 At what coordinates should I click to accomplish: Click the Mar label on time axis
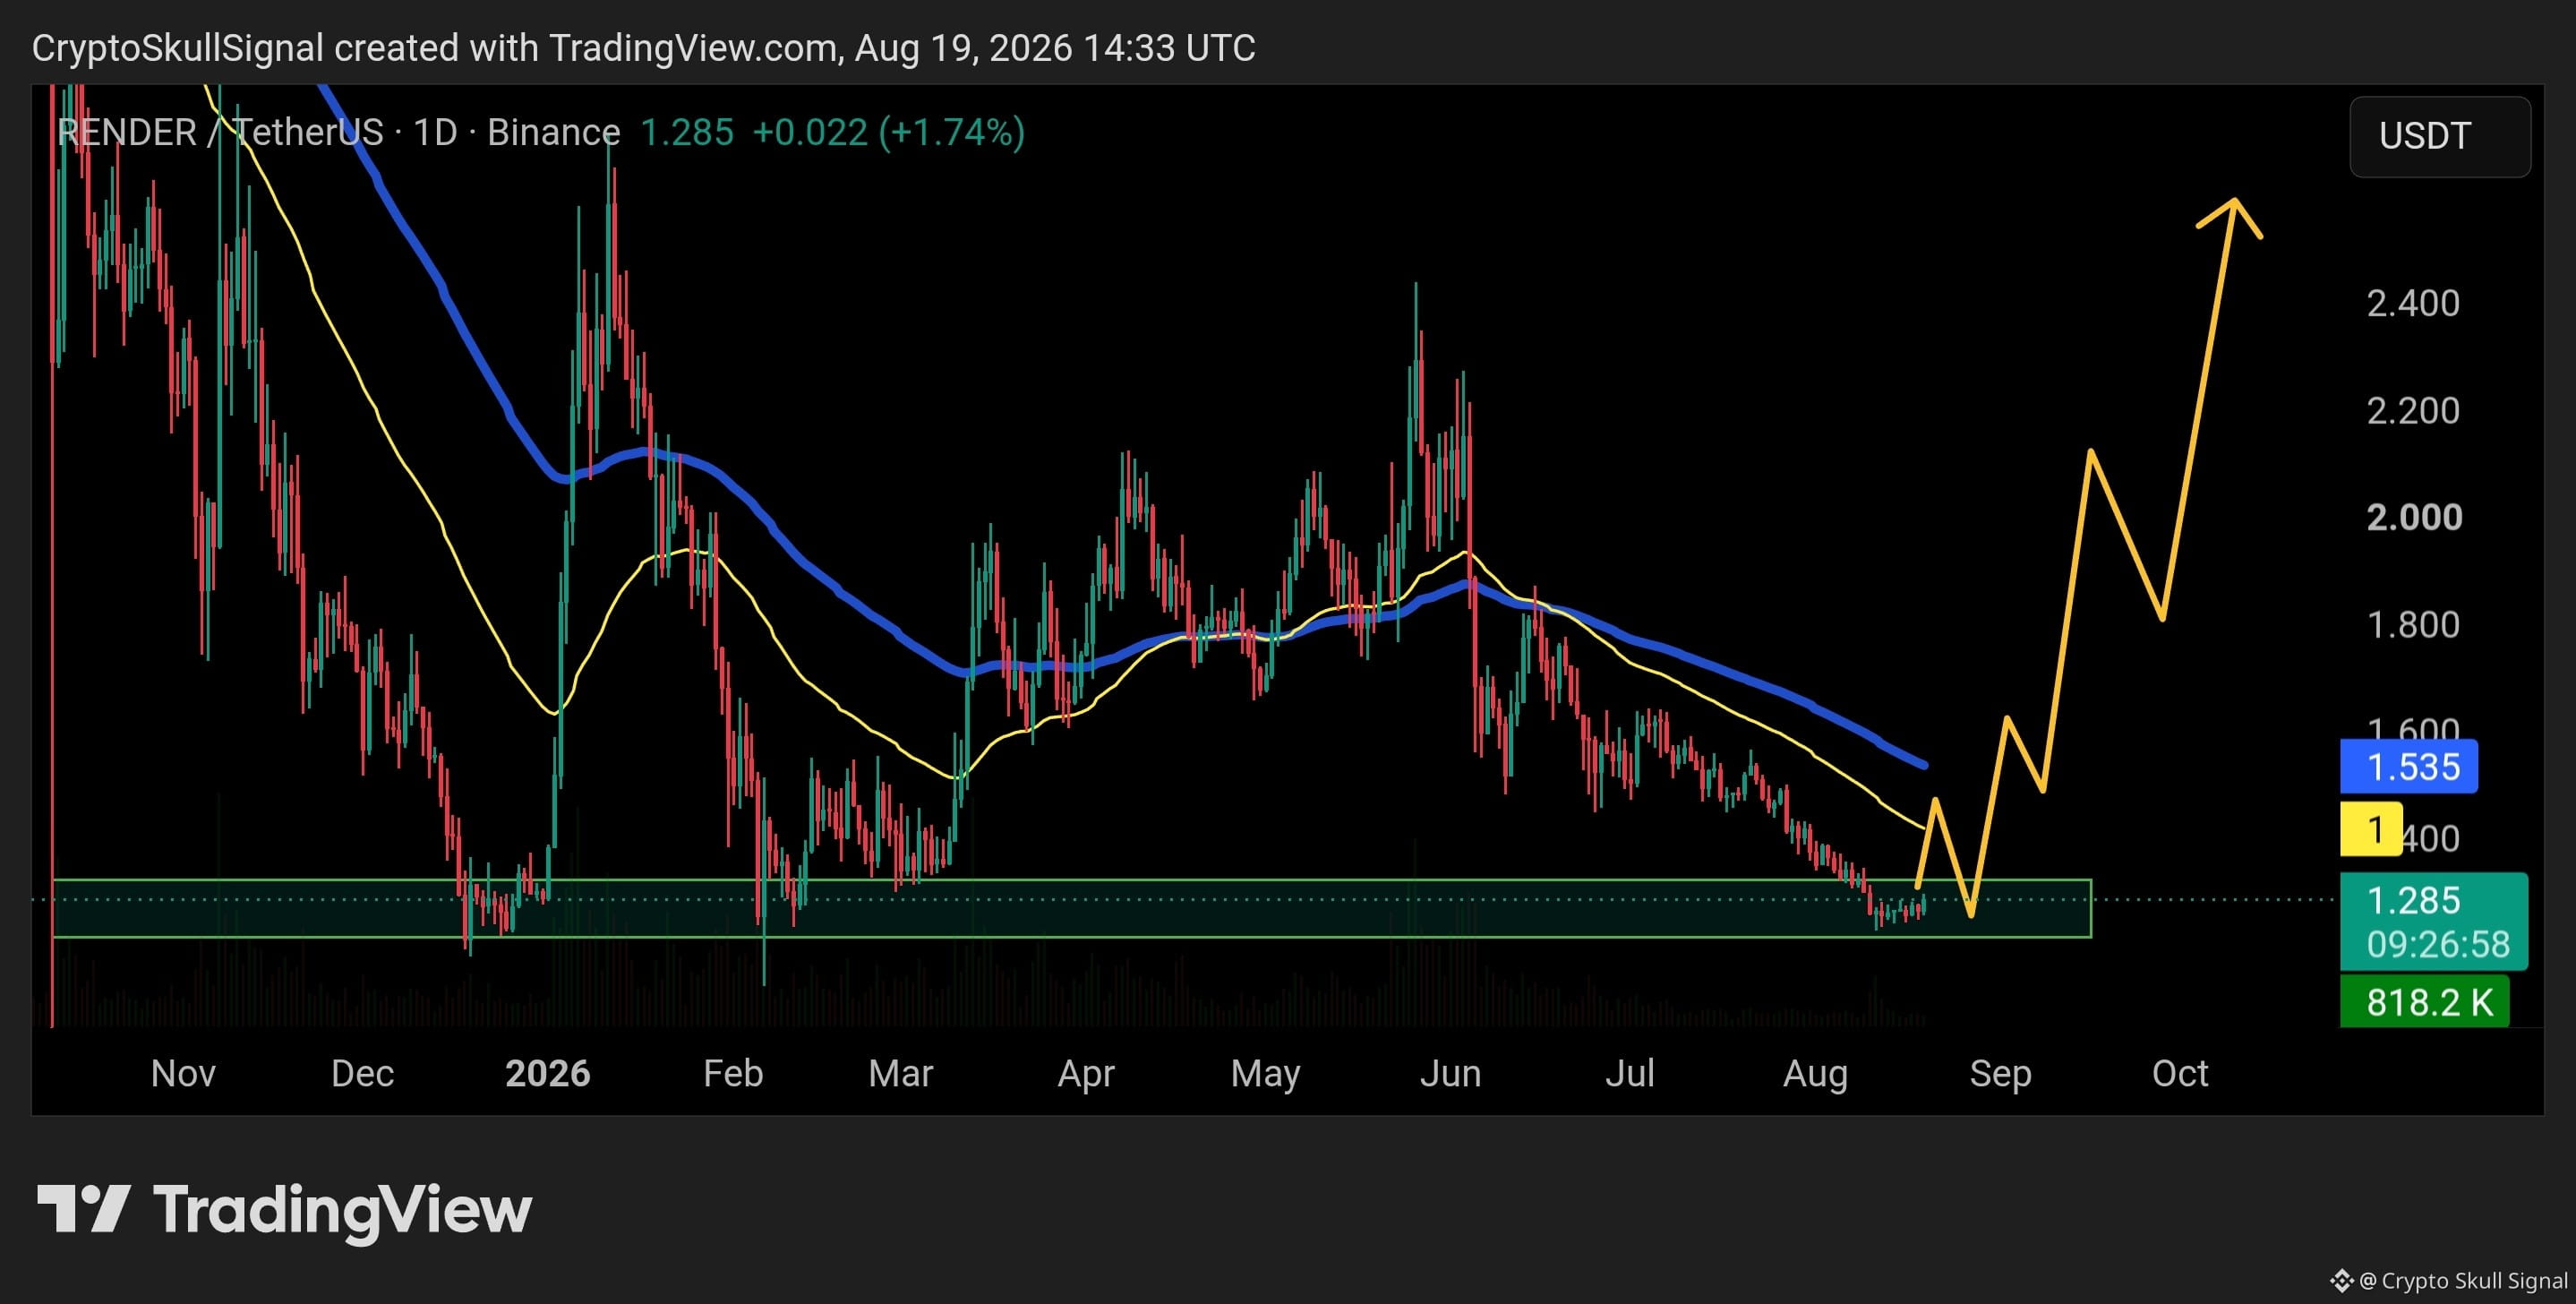pyautogui.click(x=900, y=1073)
